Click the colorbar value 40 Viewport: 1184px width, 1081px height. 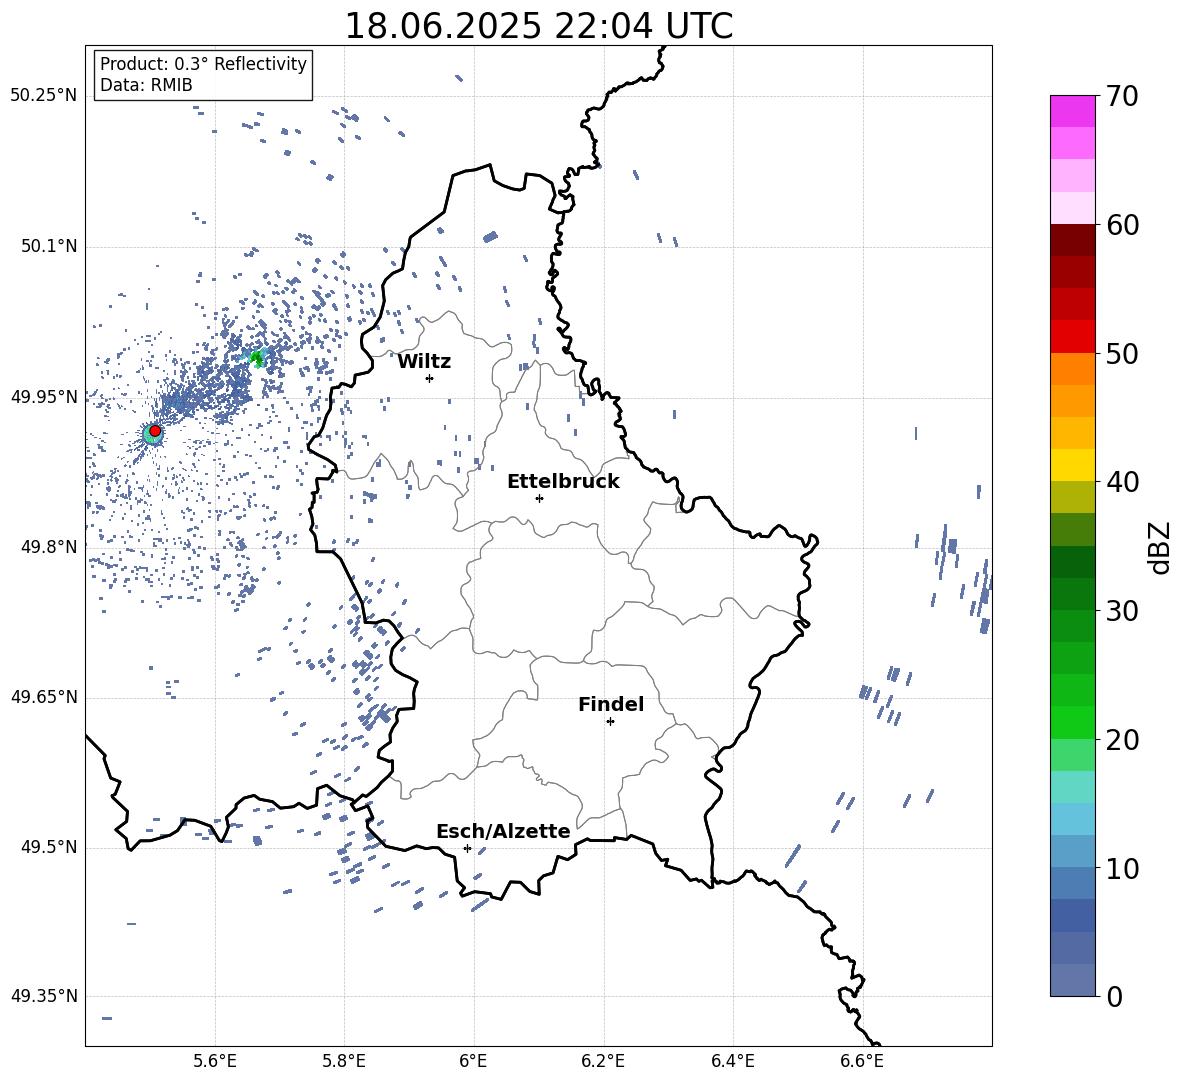point(1122,482)
